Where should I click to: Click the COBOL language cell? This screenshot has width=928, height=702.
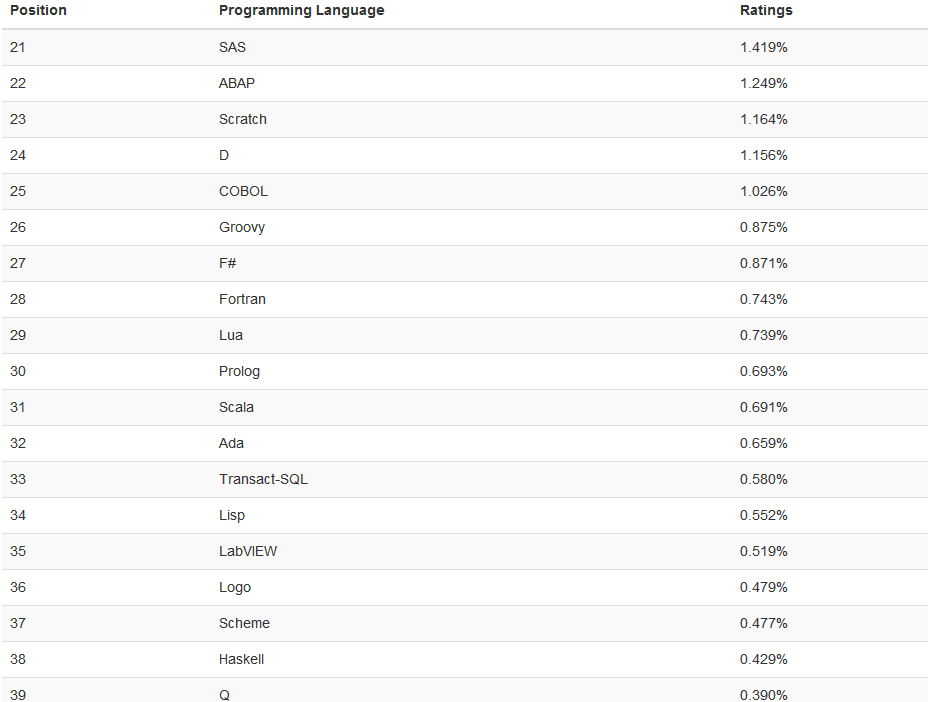tap(243, 191)
